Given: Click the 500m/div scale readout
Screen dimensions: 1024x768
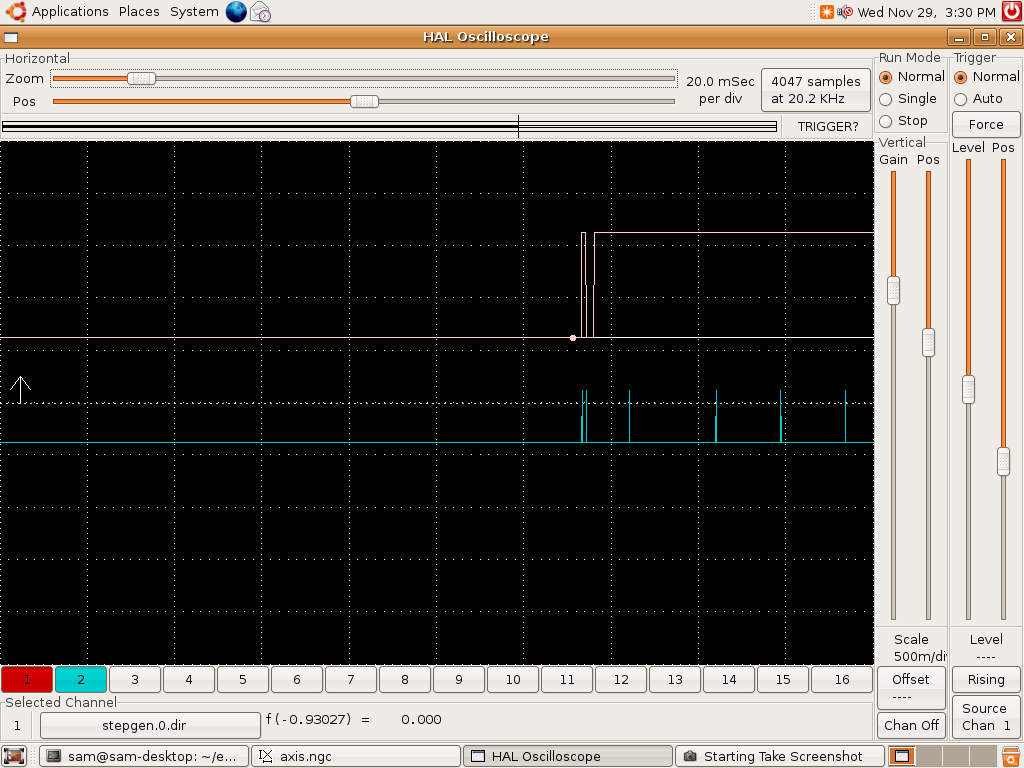Looking at the screenshot, I should coord(920,656).
